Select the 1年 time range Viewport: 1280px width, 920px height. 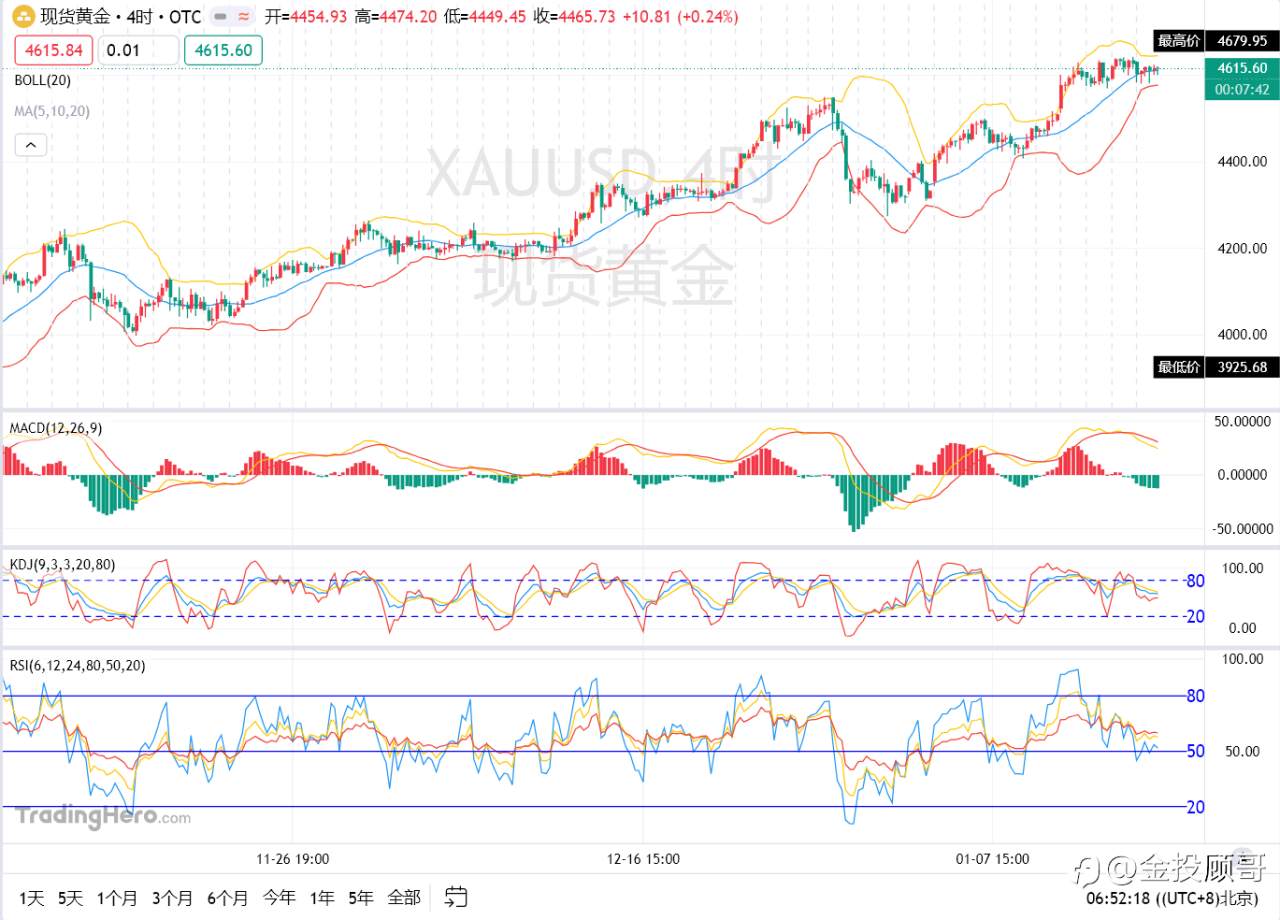pyautogui.click(x=322, y=897)
